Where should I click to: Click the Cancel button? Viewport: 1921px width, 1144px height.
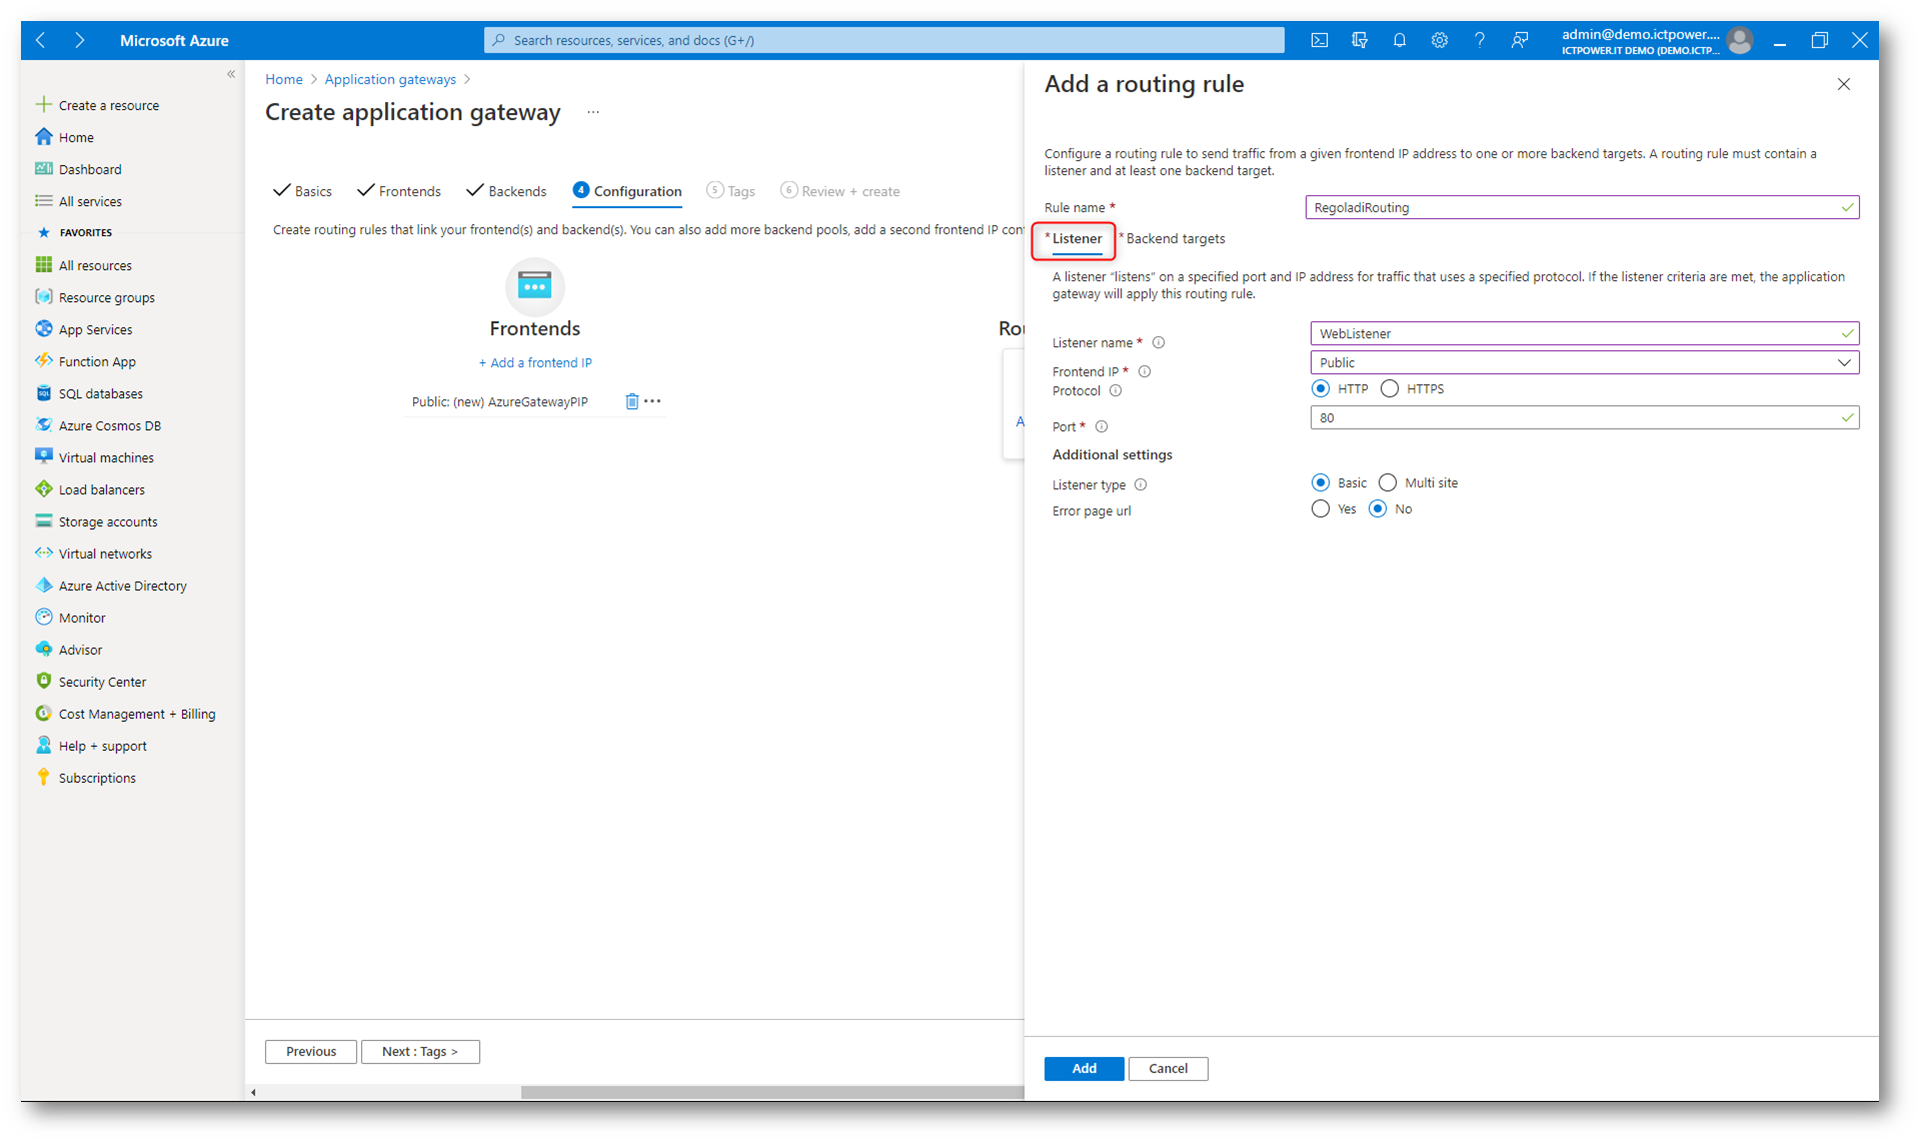[x=1168, y=1069]
